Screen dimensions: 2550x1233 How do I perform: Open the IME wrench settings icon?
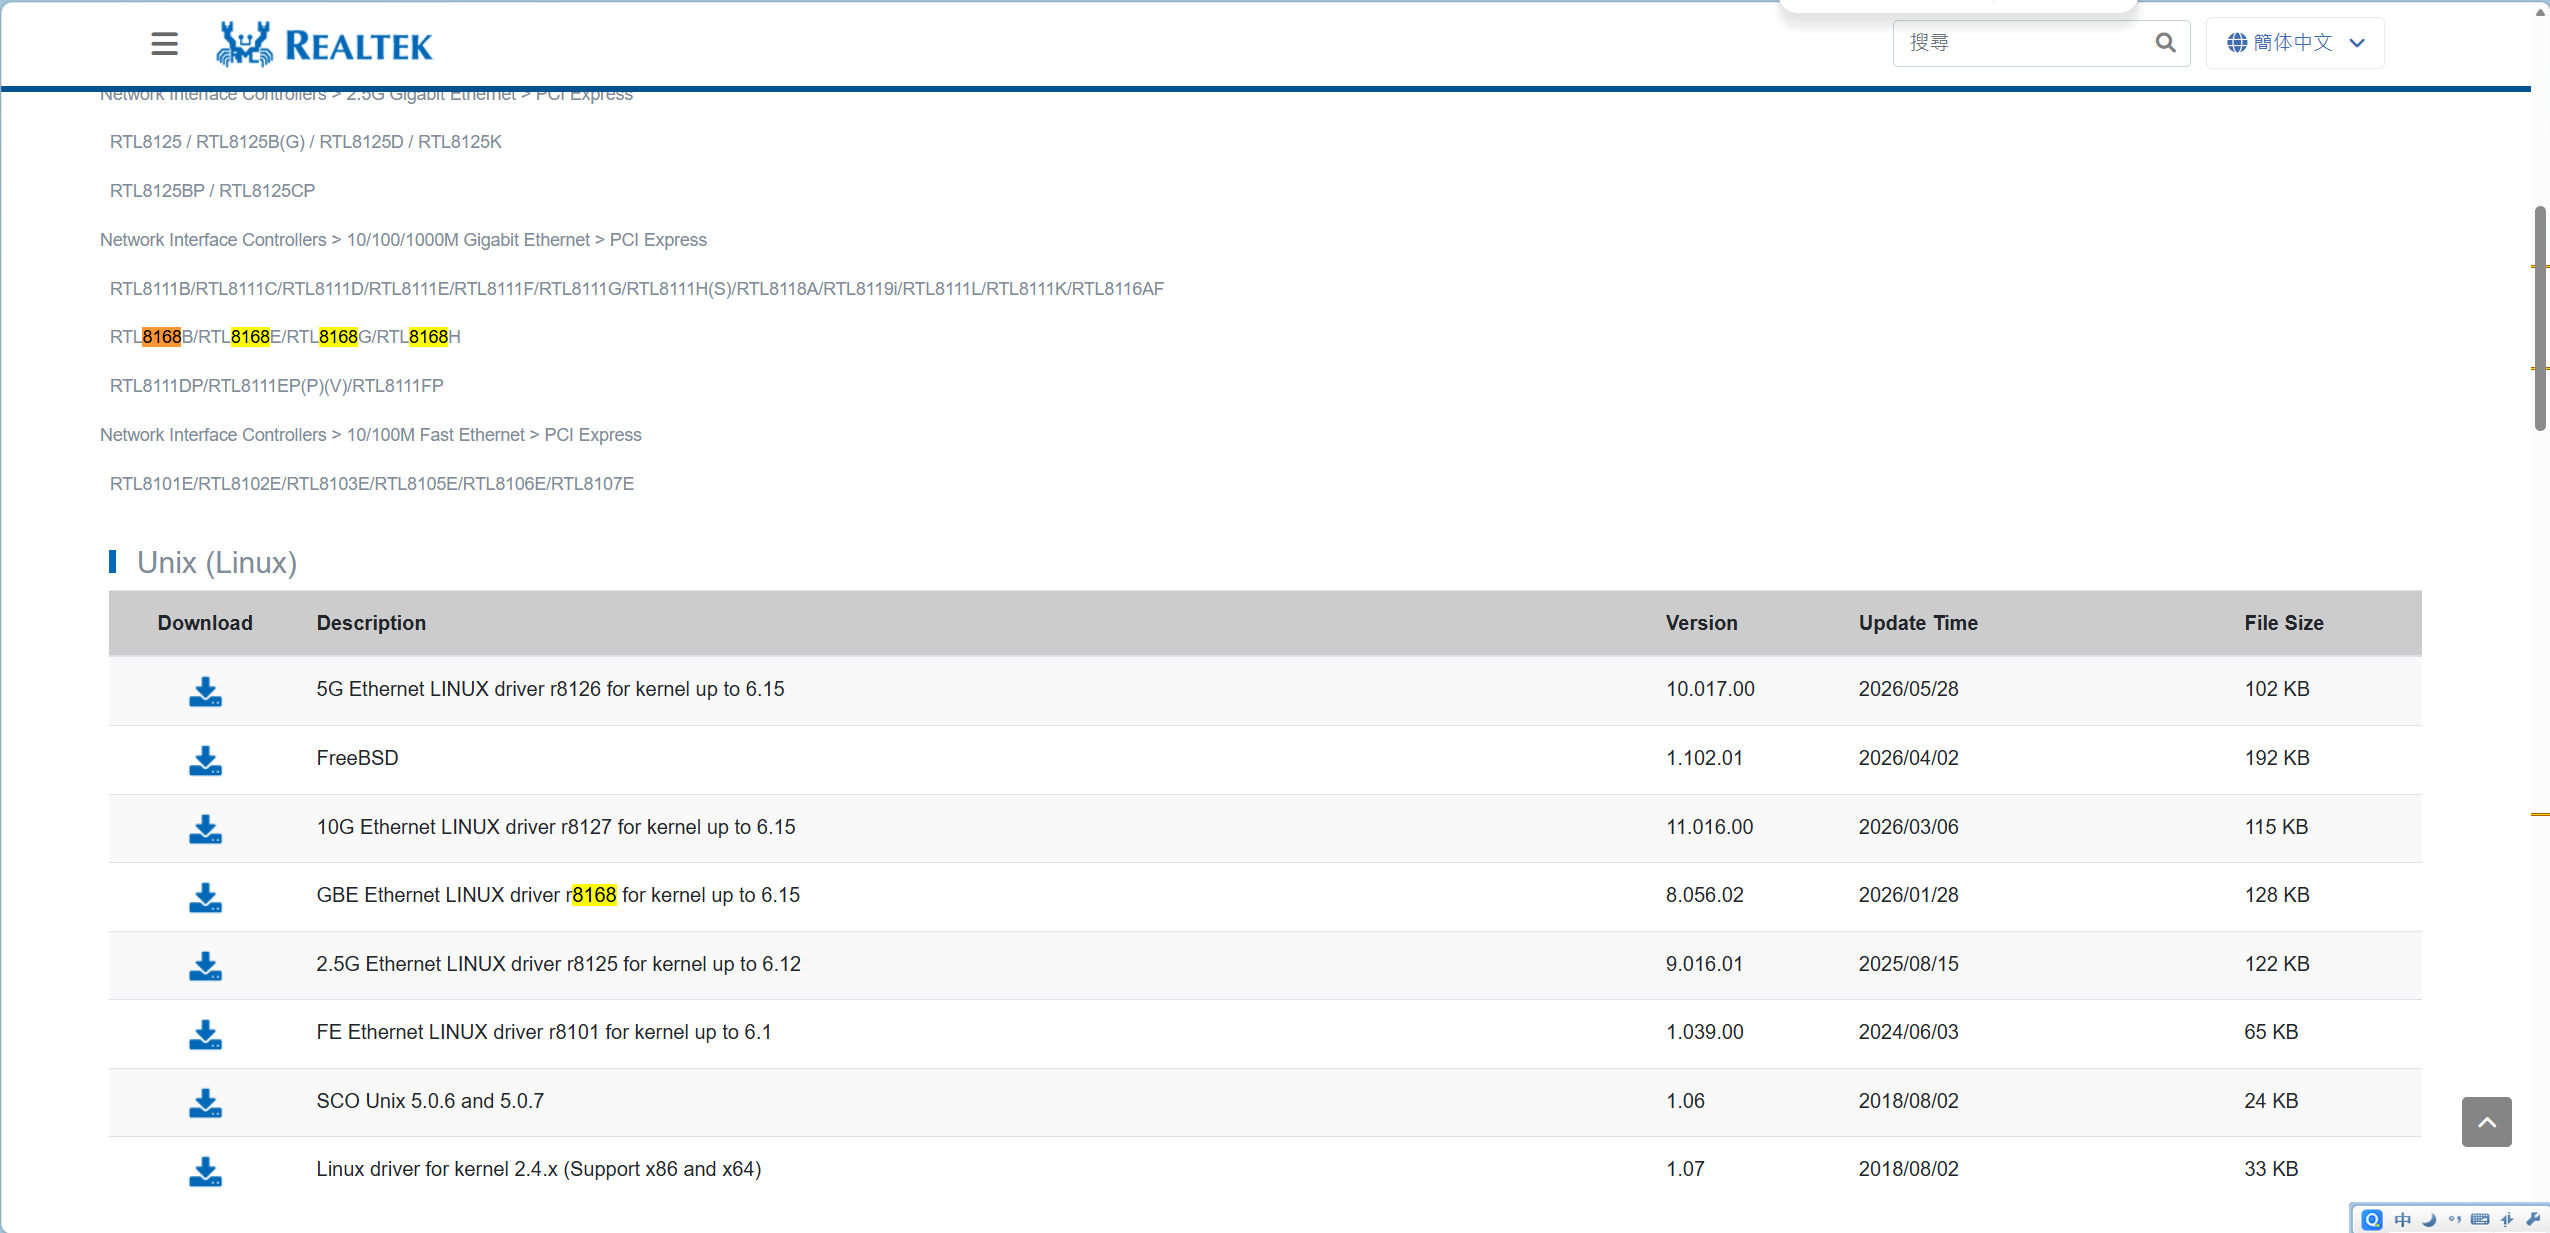pyautogui.click(x=2532, y=1220)
